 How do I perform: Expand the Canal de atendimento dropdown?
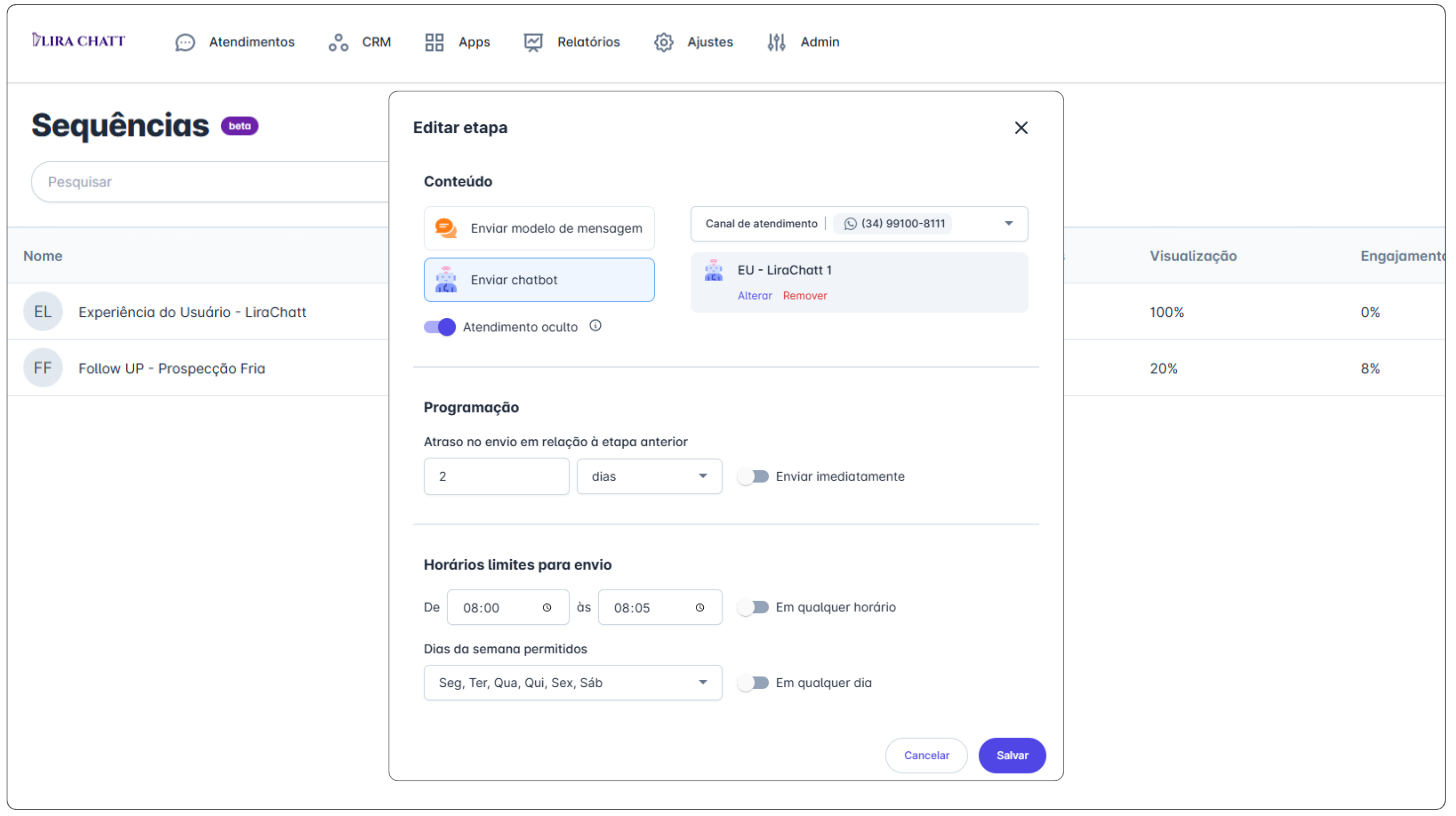coord(1008,224)
